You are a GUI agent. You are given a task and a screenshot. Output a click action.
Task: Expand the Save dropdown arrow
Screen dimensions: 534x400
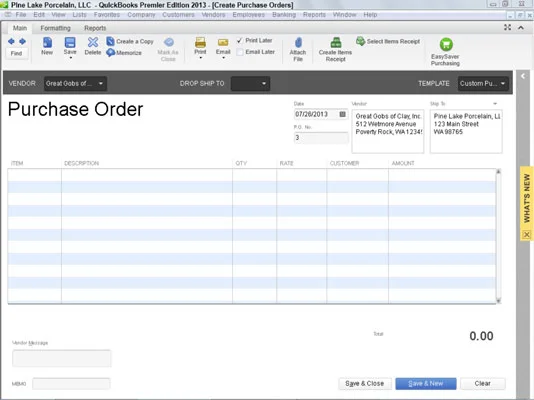(70, 58)
